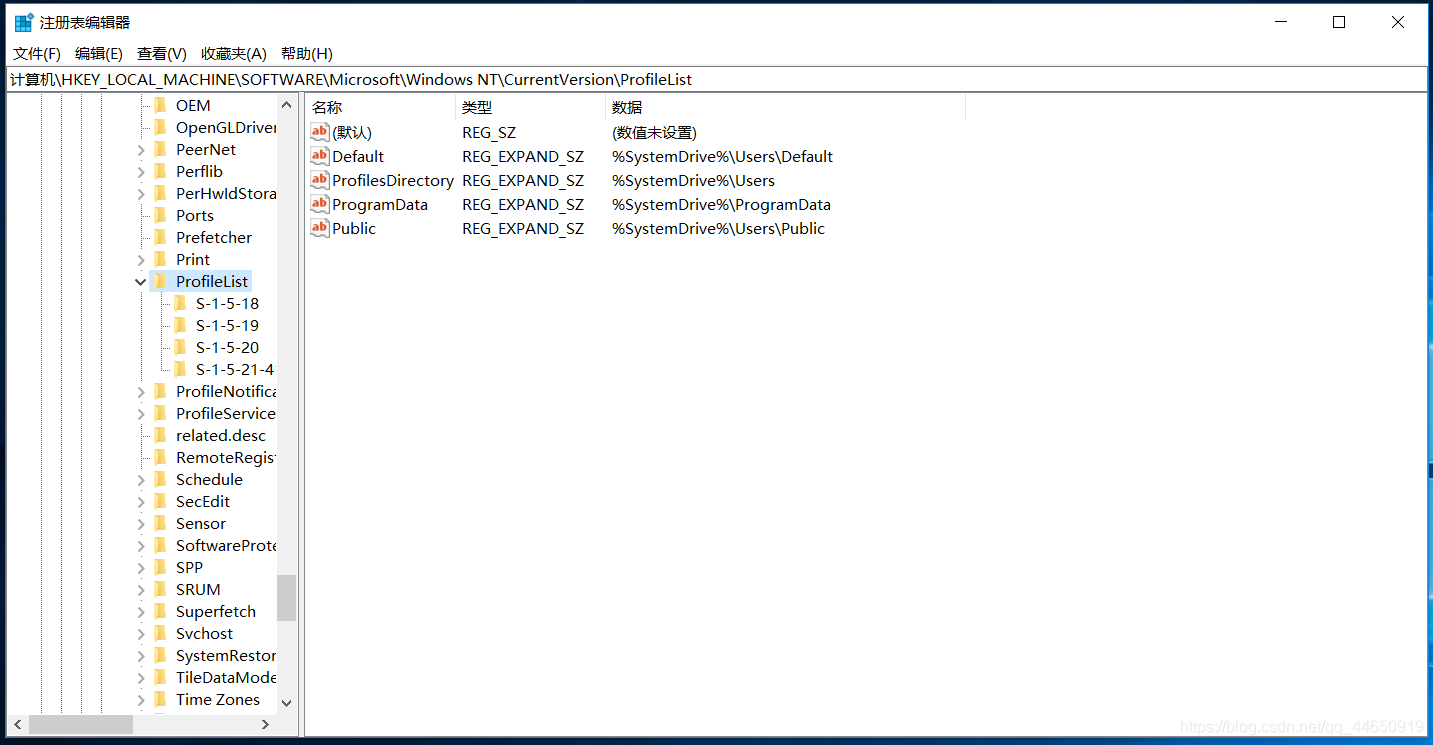Screen dimensions: 1433x745
Task: Select the SoftwareProtection tree item label
Action: pos(225,545)
